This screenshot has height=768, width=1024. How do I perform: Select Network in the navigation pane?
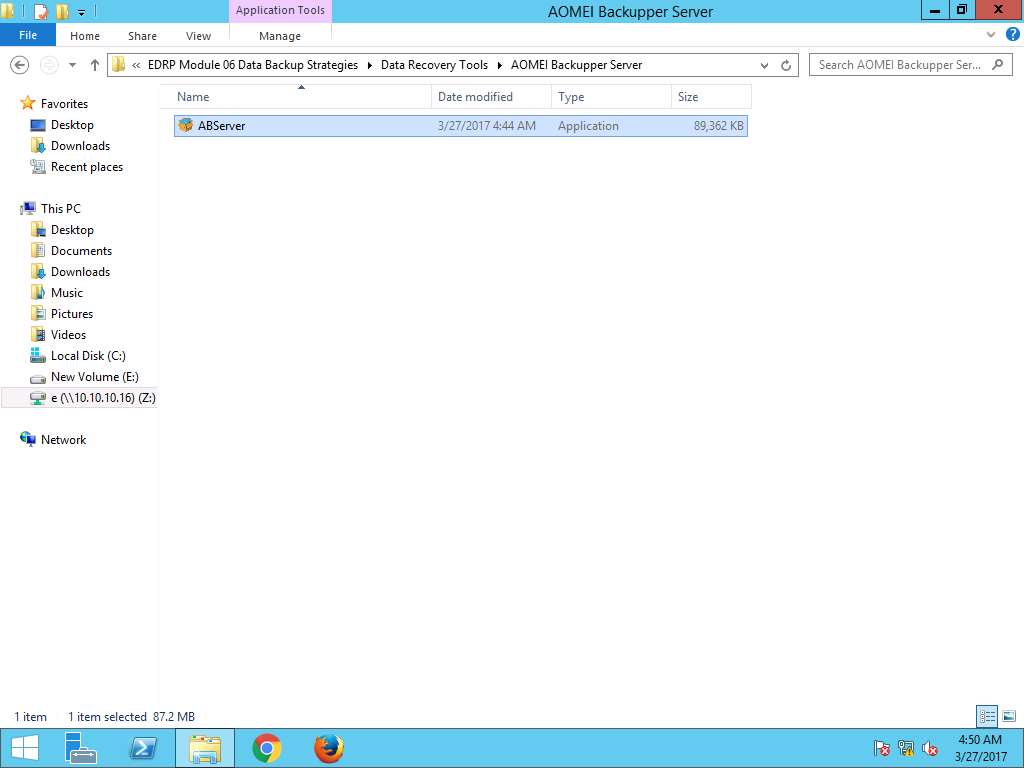click(x=63, y=440)
